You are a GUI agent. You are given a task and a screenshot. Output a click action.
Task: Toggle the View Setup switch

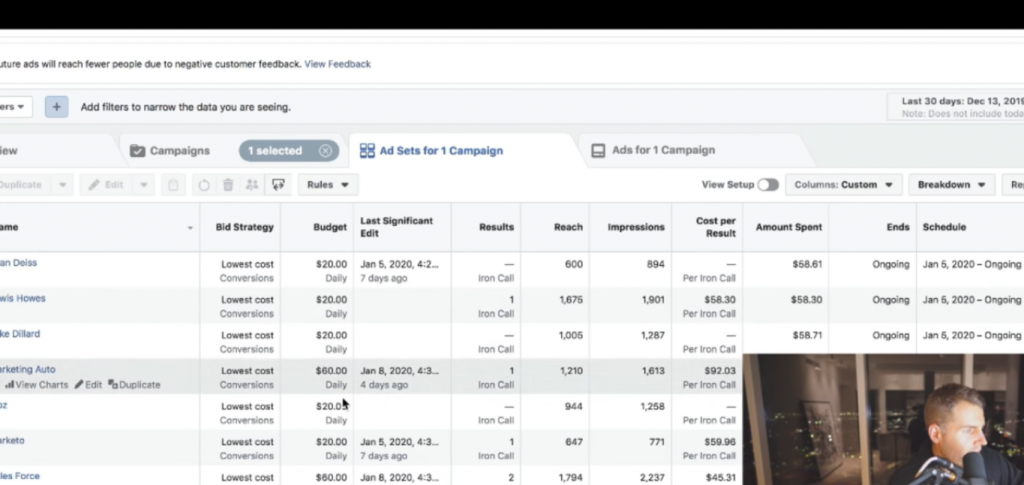click(x=768, y=185)
